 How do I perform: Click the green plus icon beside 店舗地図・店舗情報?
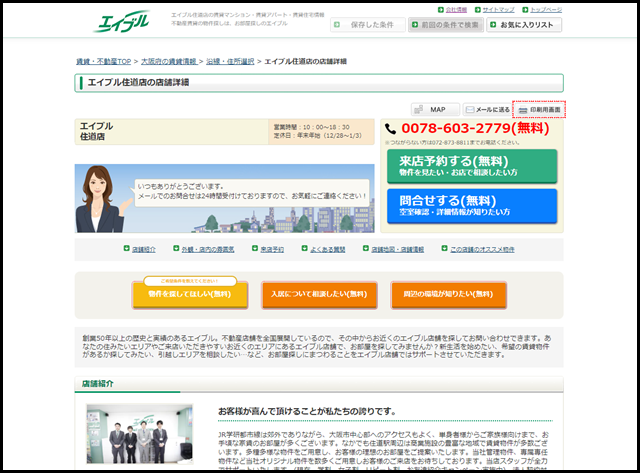pyautogui.click(x=366, y=249)
